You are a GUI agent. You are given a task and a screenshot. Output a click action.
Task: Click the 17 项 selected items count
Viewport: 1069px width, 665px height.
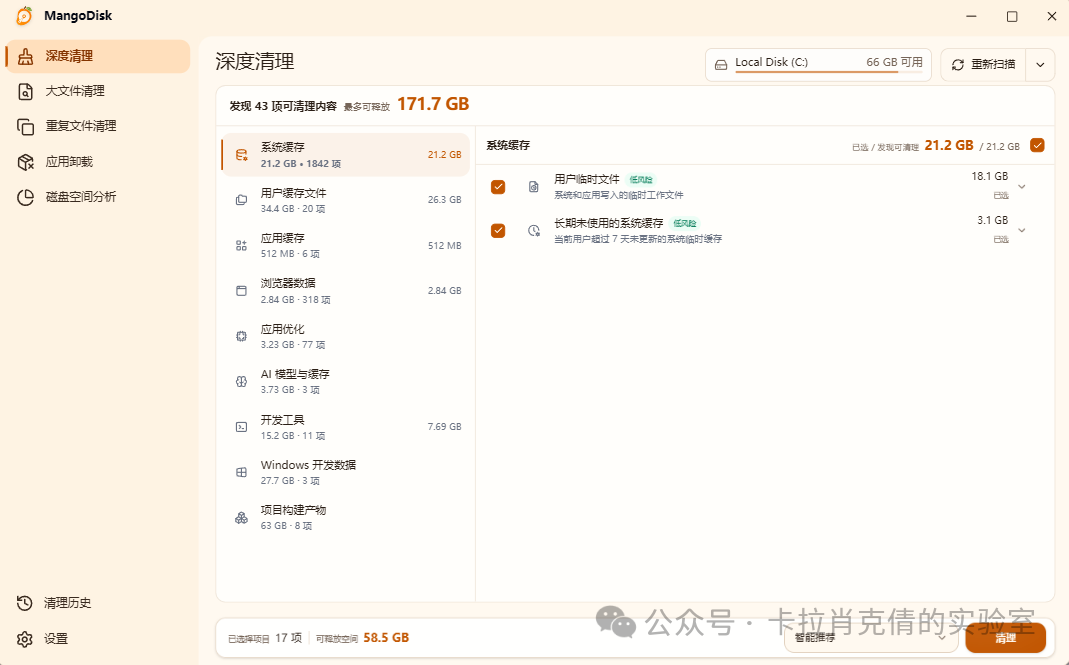pyautogui.click(x=288, y=638)
